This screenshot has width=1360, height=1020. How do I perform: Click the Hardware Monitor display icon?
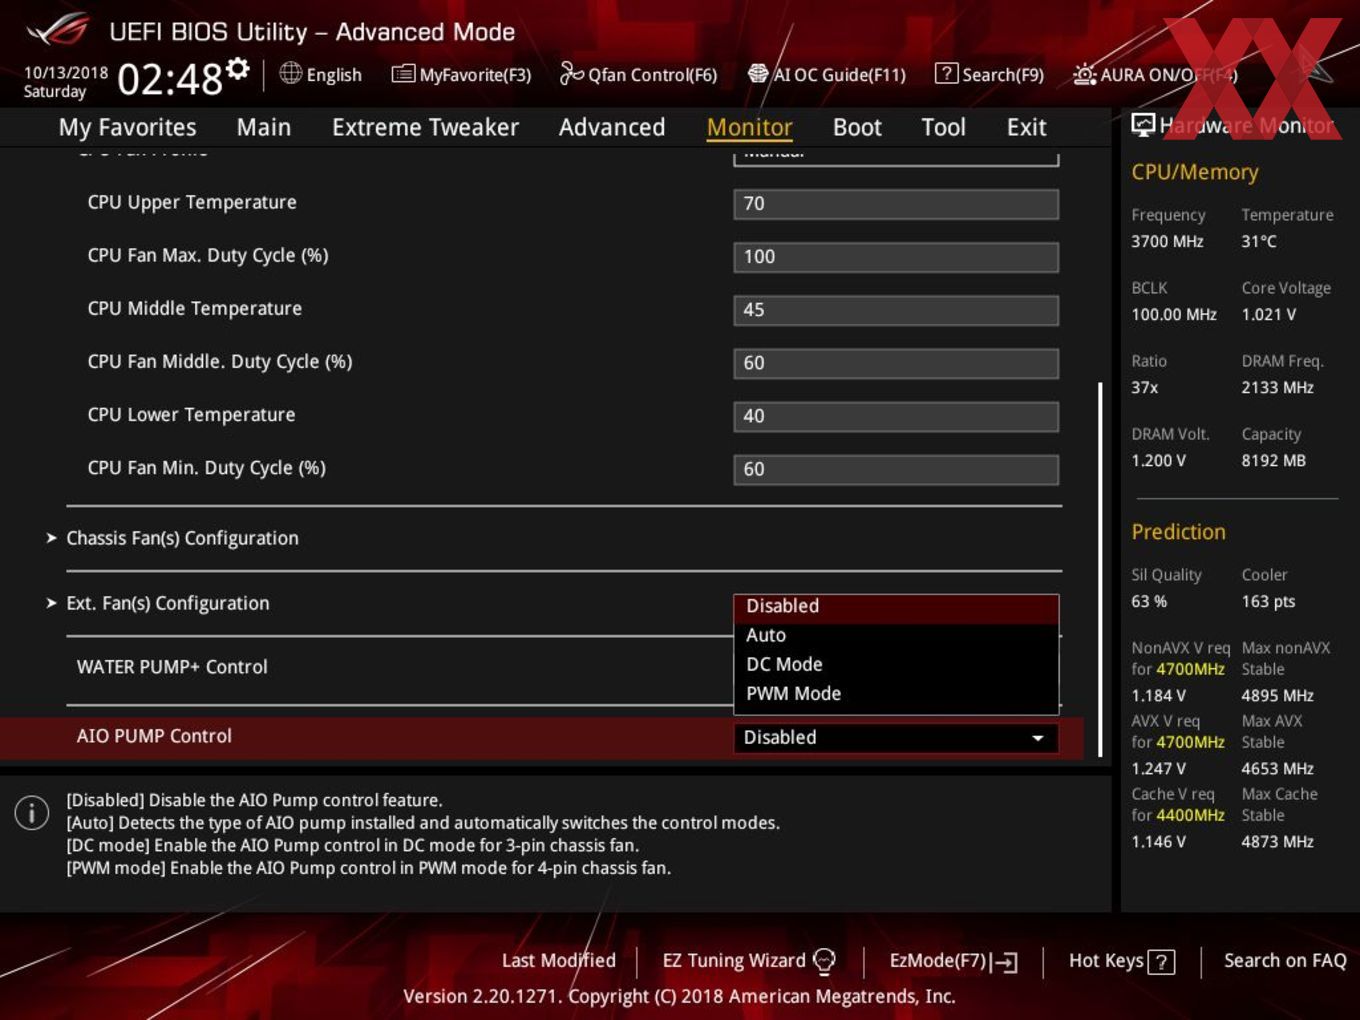1143,125
